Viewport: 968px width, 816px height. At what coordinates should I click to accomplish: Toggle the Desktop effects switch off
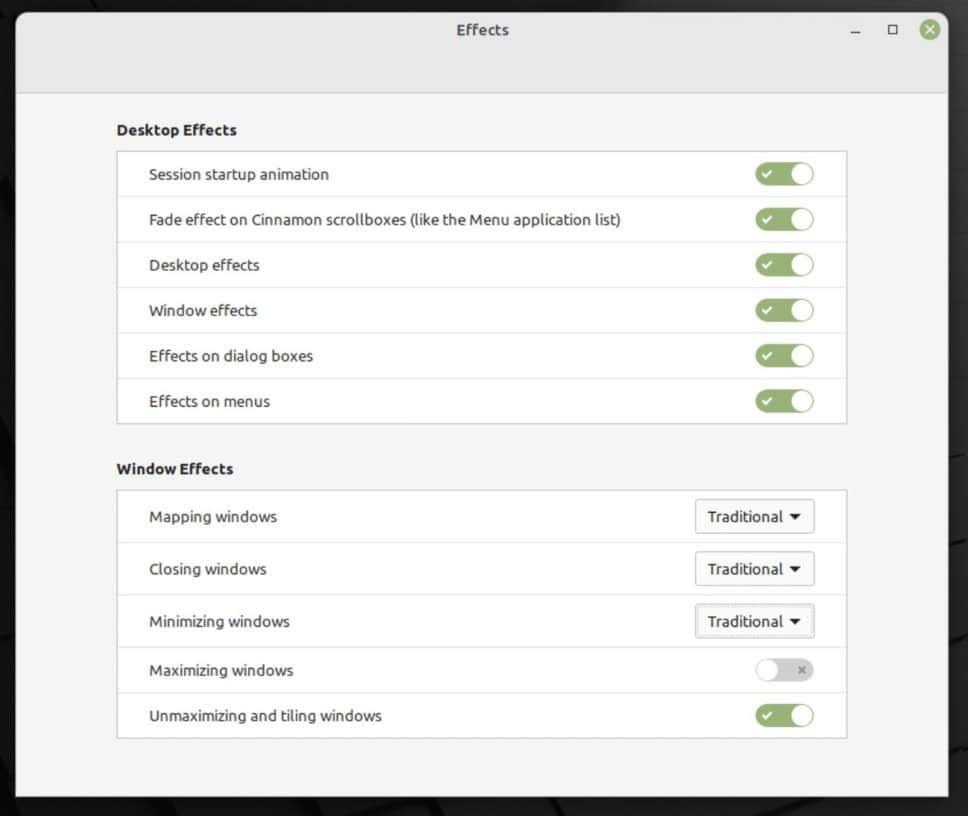click(x=784, y=265)
